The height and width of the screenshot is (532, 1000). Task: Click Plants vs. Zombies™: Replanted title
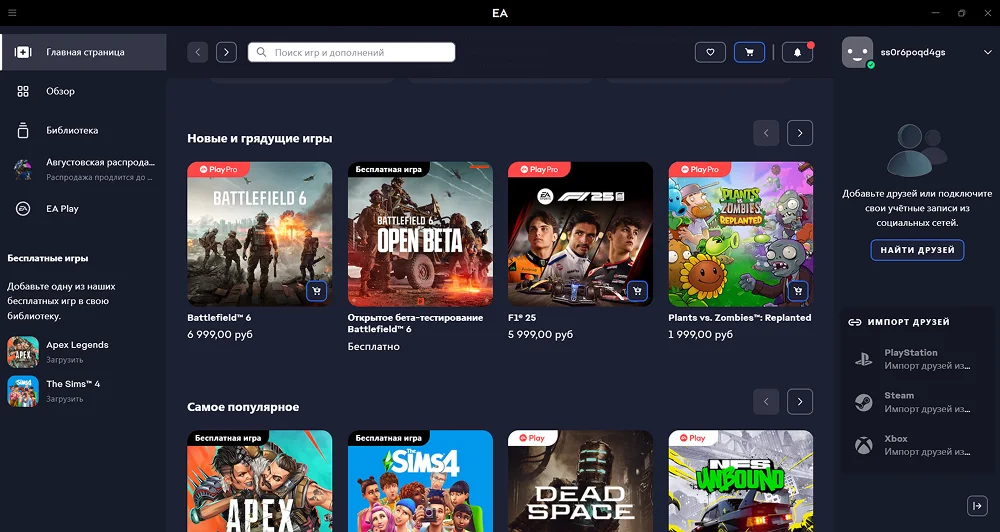[740, 318]
